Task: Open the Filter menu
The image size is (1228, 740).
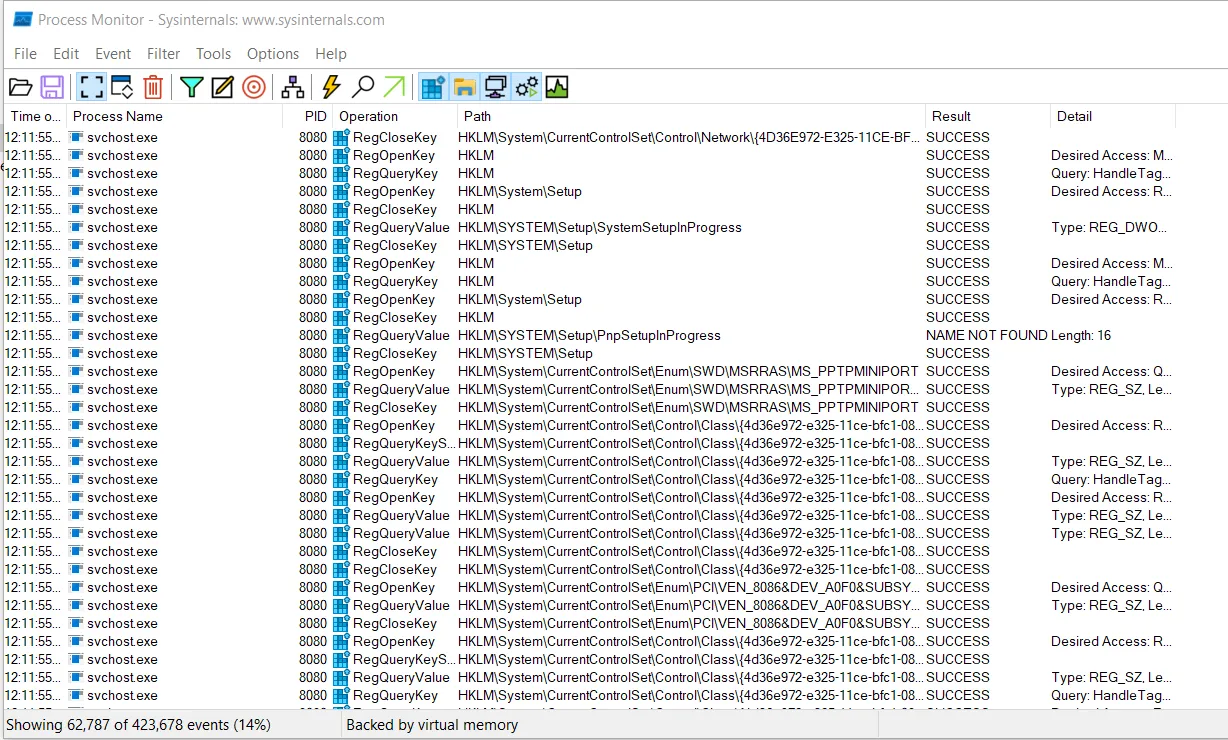Action: click(x=164, y=54)
